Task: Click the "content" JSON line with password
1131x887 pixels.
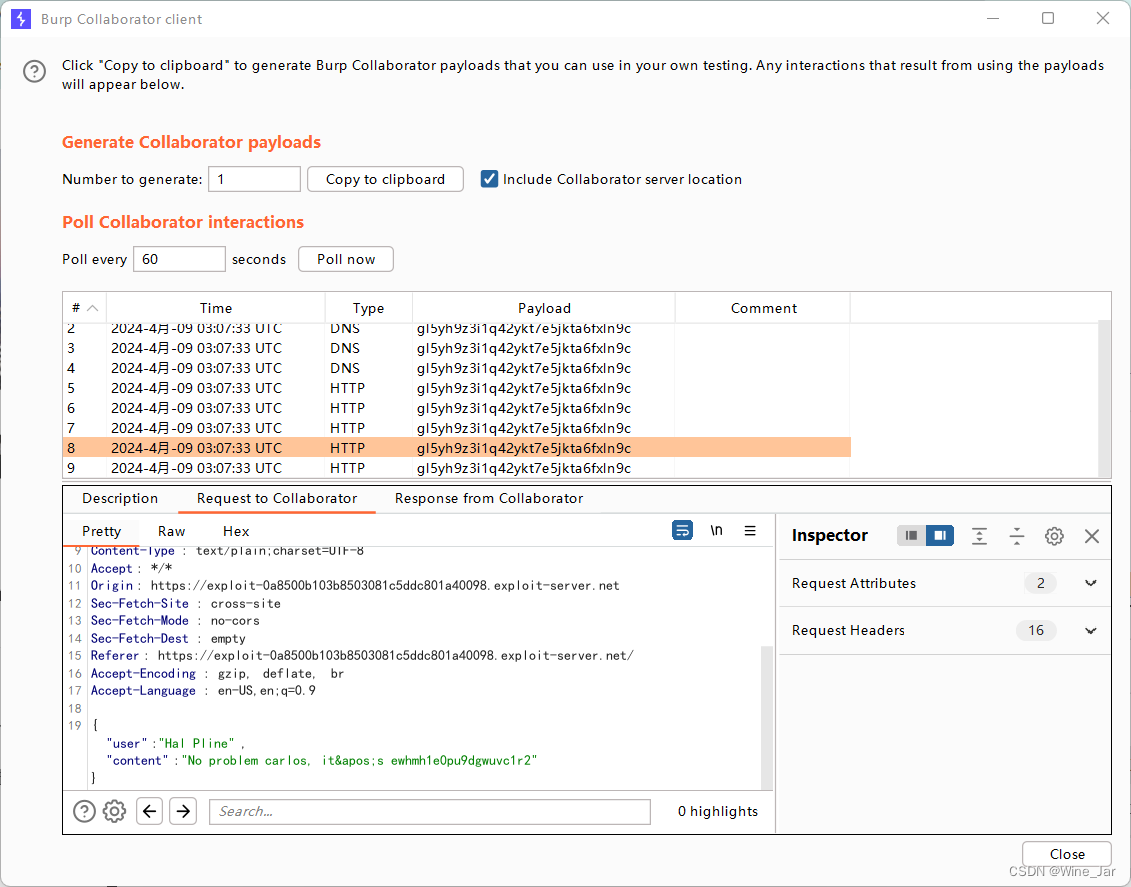Action: point(322,761)
